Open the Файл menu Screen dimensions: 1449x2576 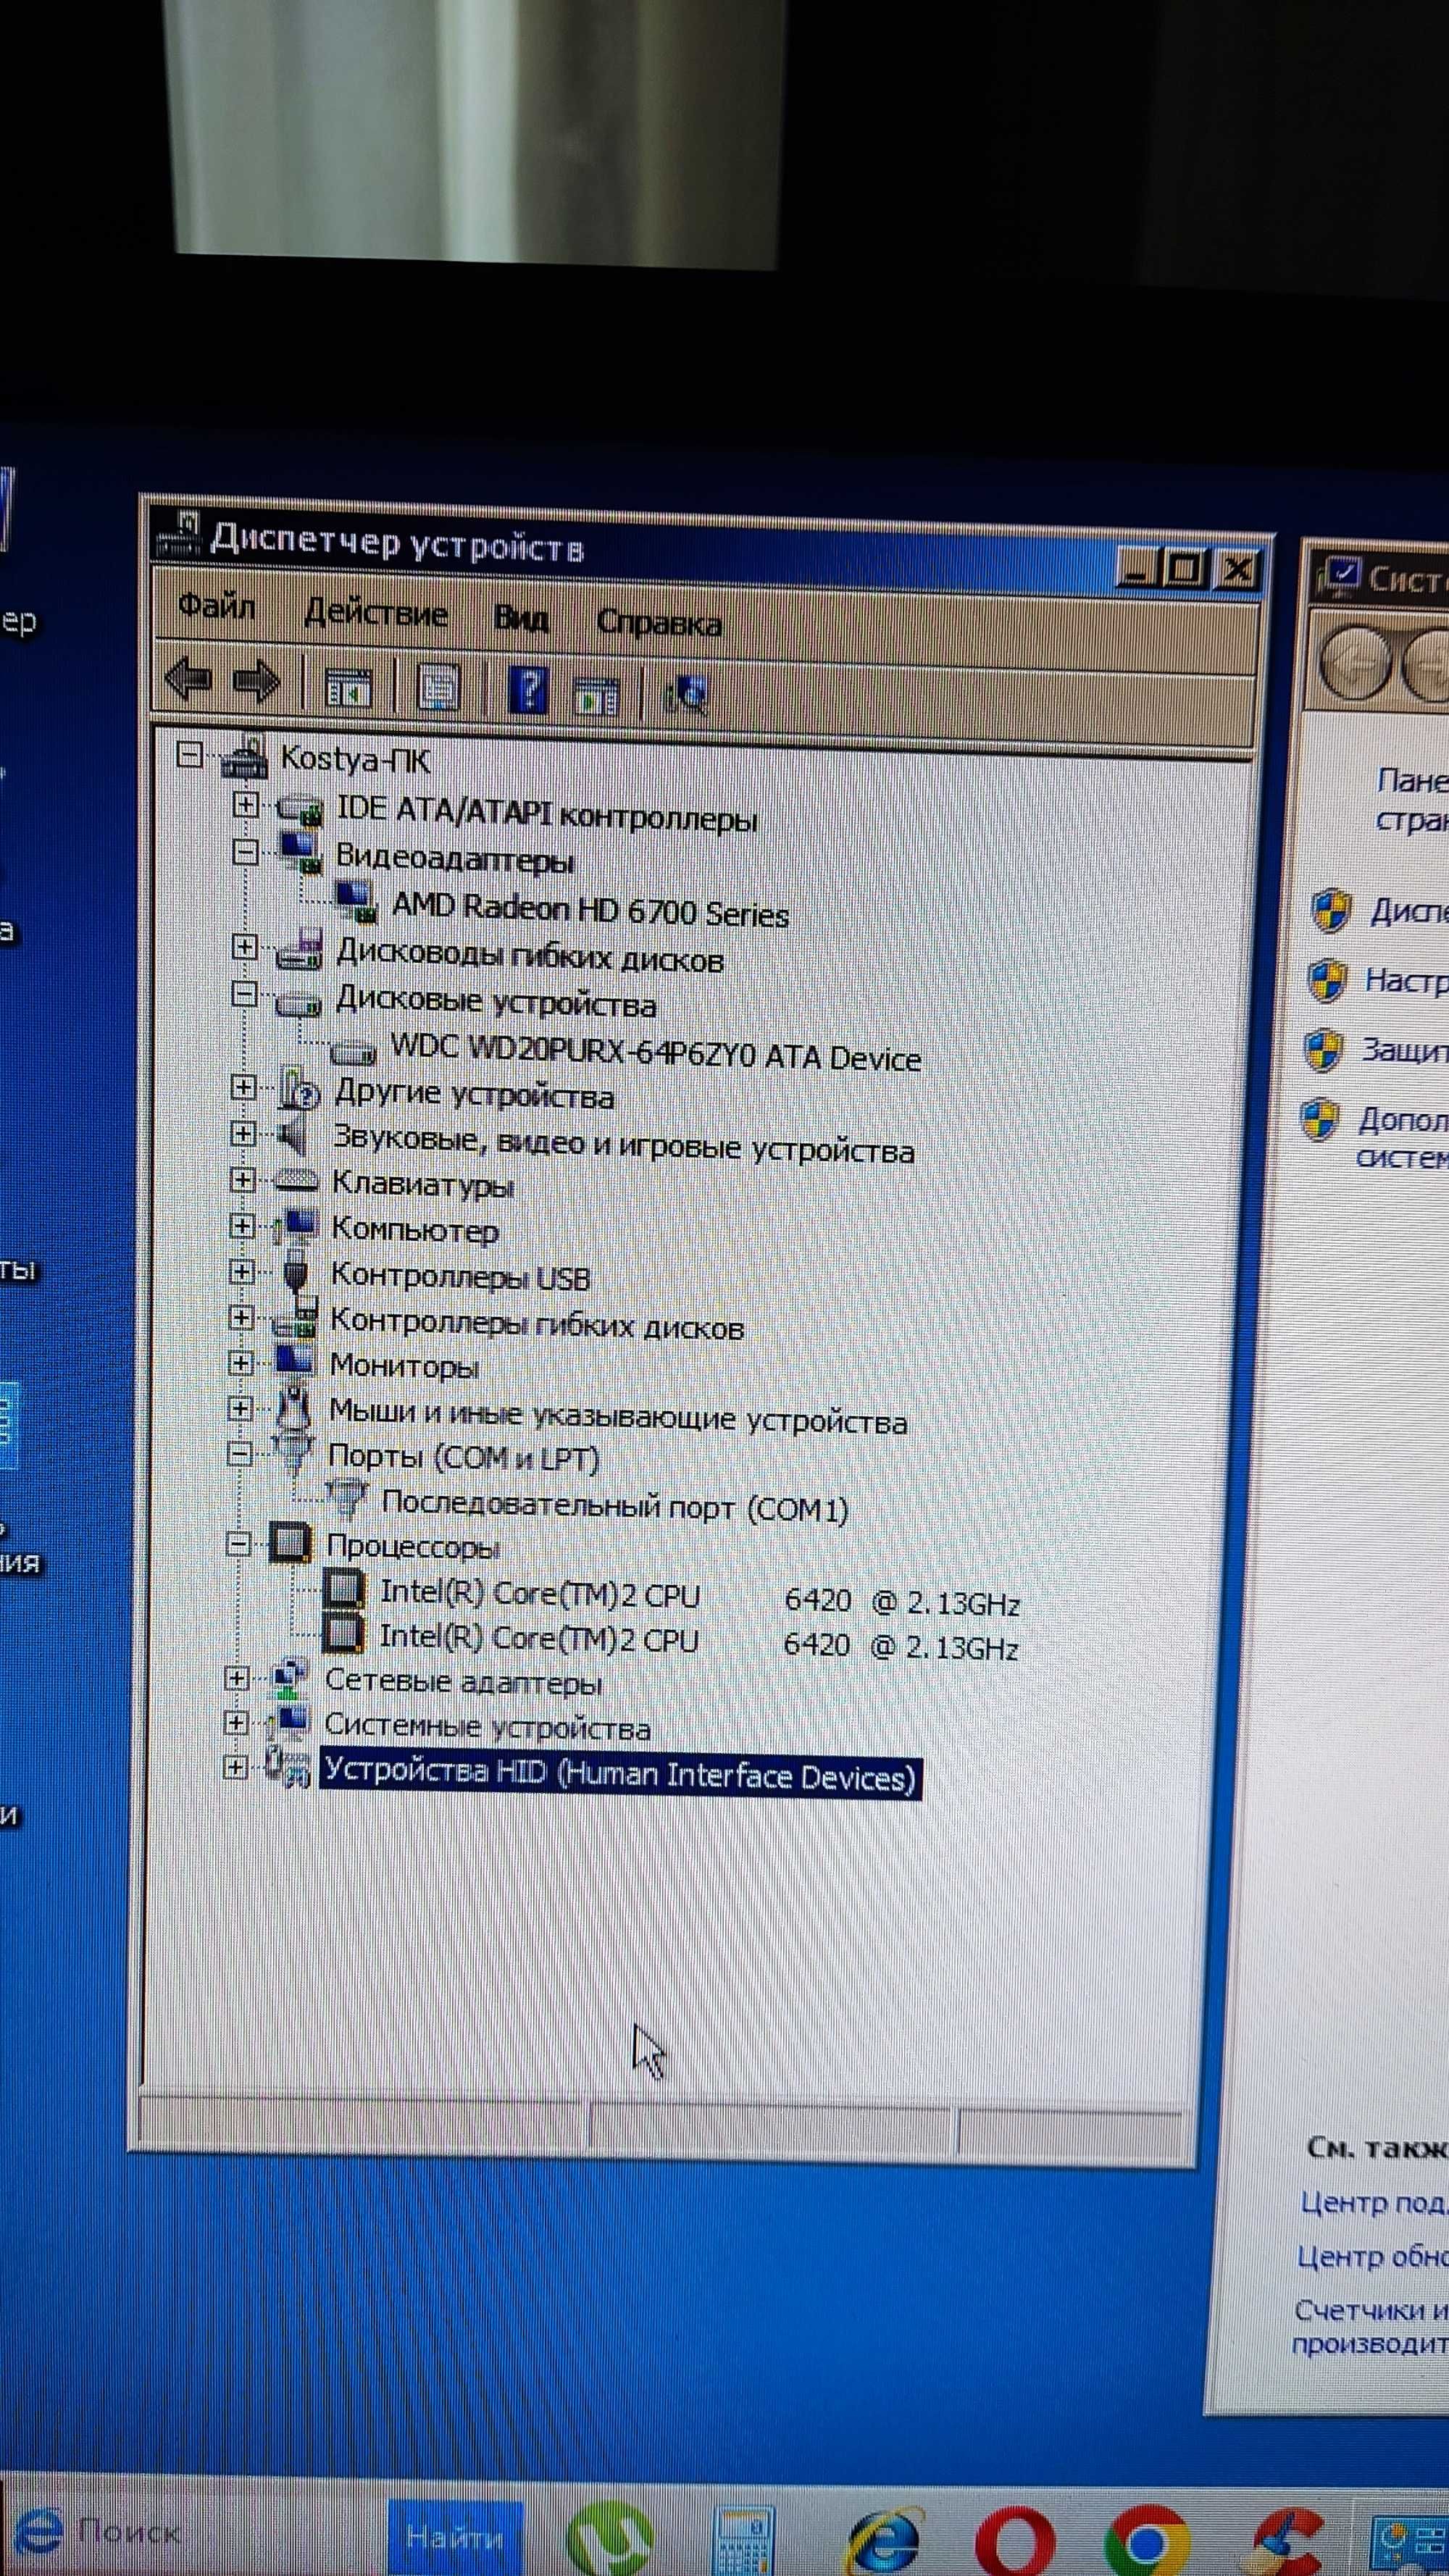(216, 607)
